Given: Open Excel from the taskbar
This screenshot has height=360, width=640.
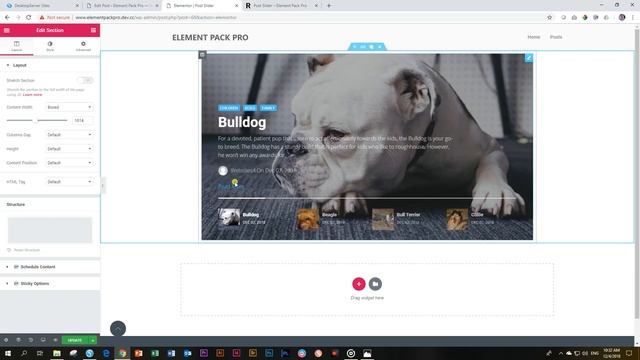Looking at the screenshot, I should click(155, 353).
